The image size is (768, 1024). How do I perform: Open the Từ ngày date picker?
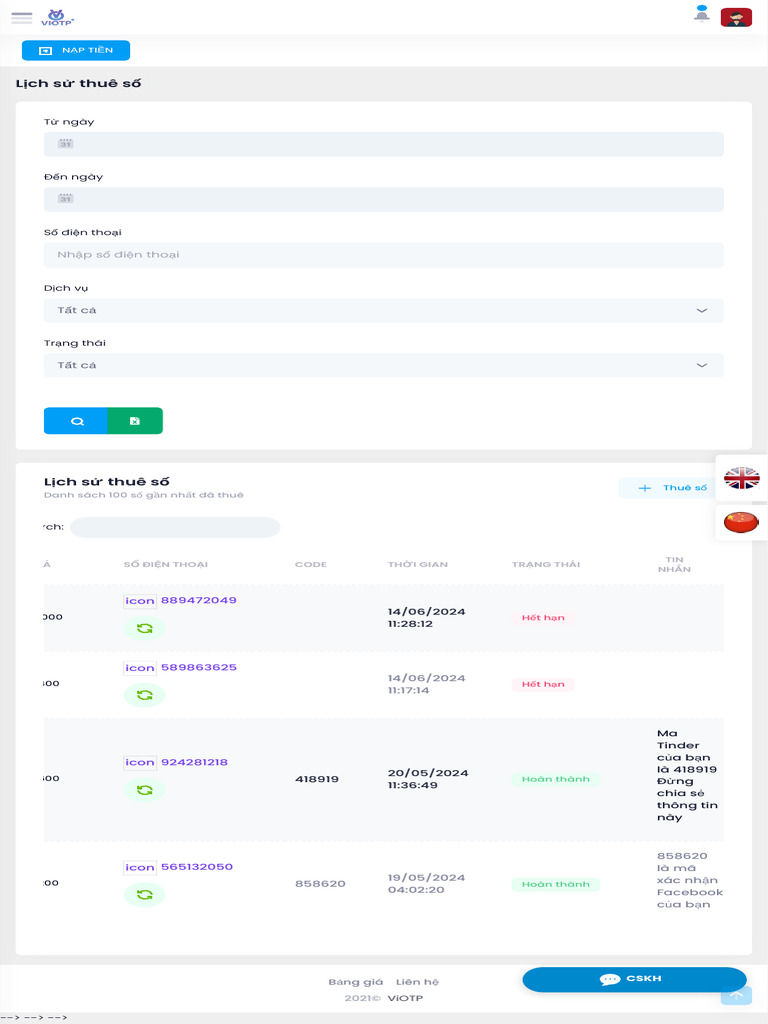click(383, 144)
